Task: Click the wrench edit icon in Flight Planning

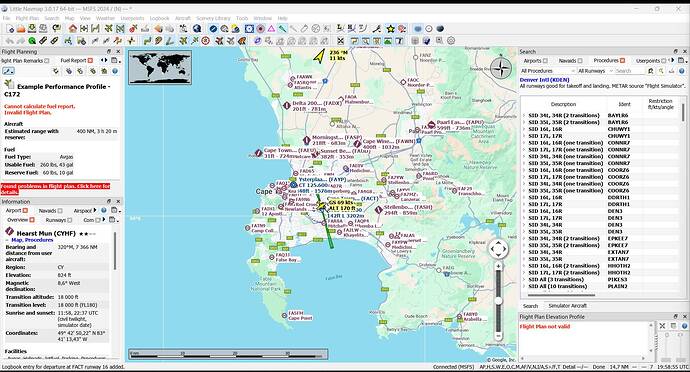Action: [8, 71]
